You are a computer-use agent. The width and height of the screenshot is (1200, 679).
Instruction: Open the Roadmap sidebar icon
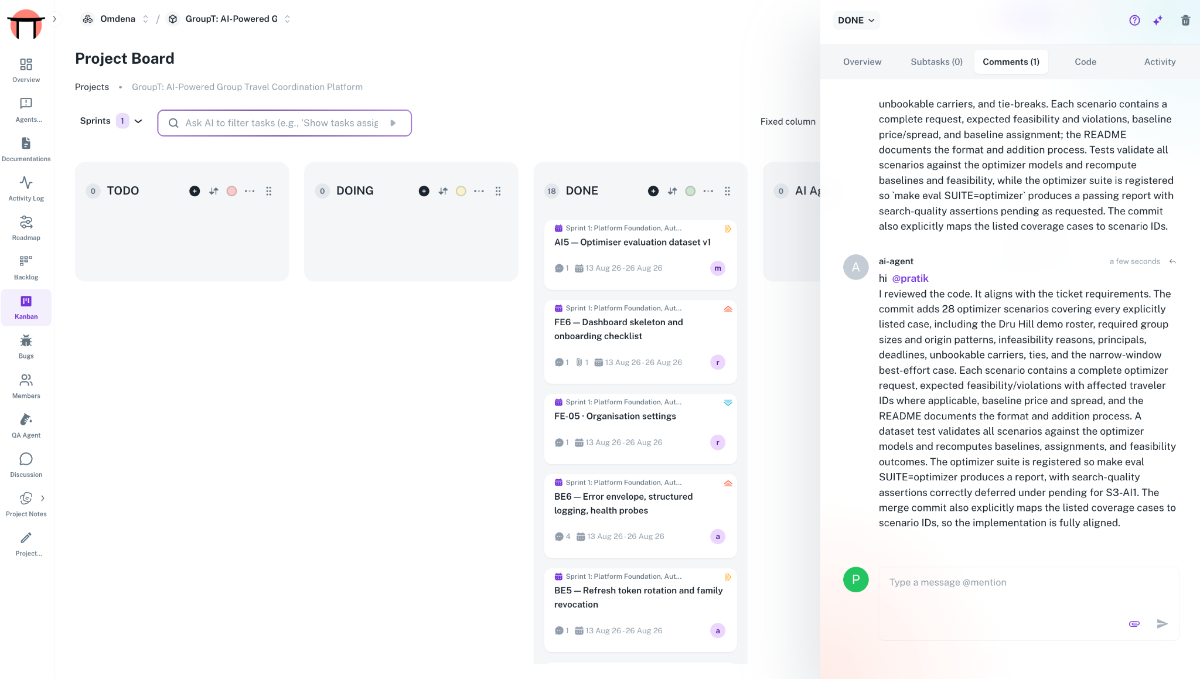click(26, 222)
